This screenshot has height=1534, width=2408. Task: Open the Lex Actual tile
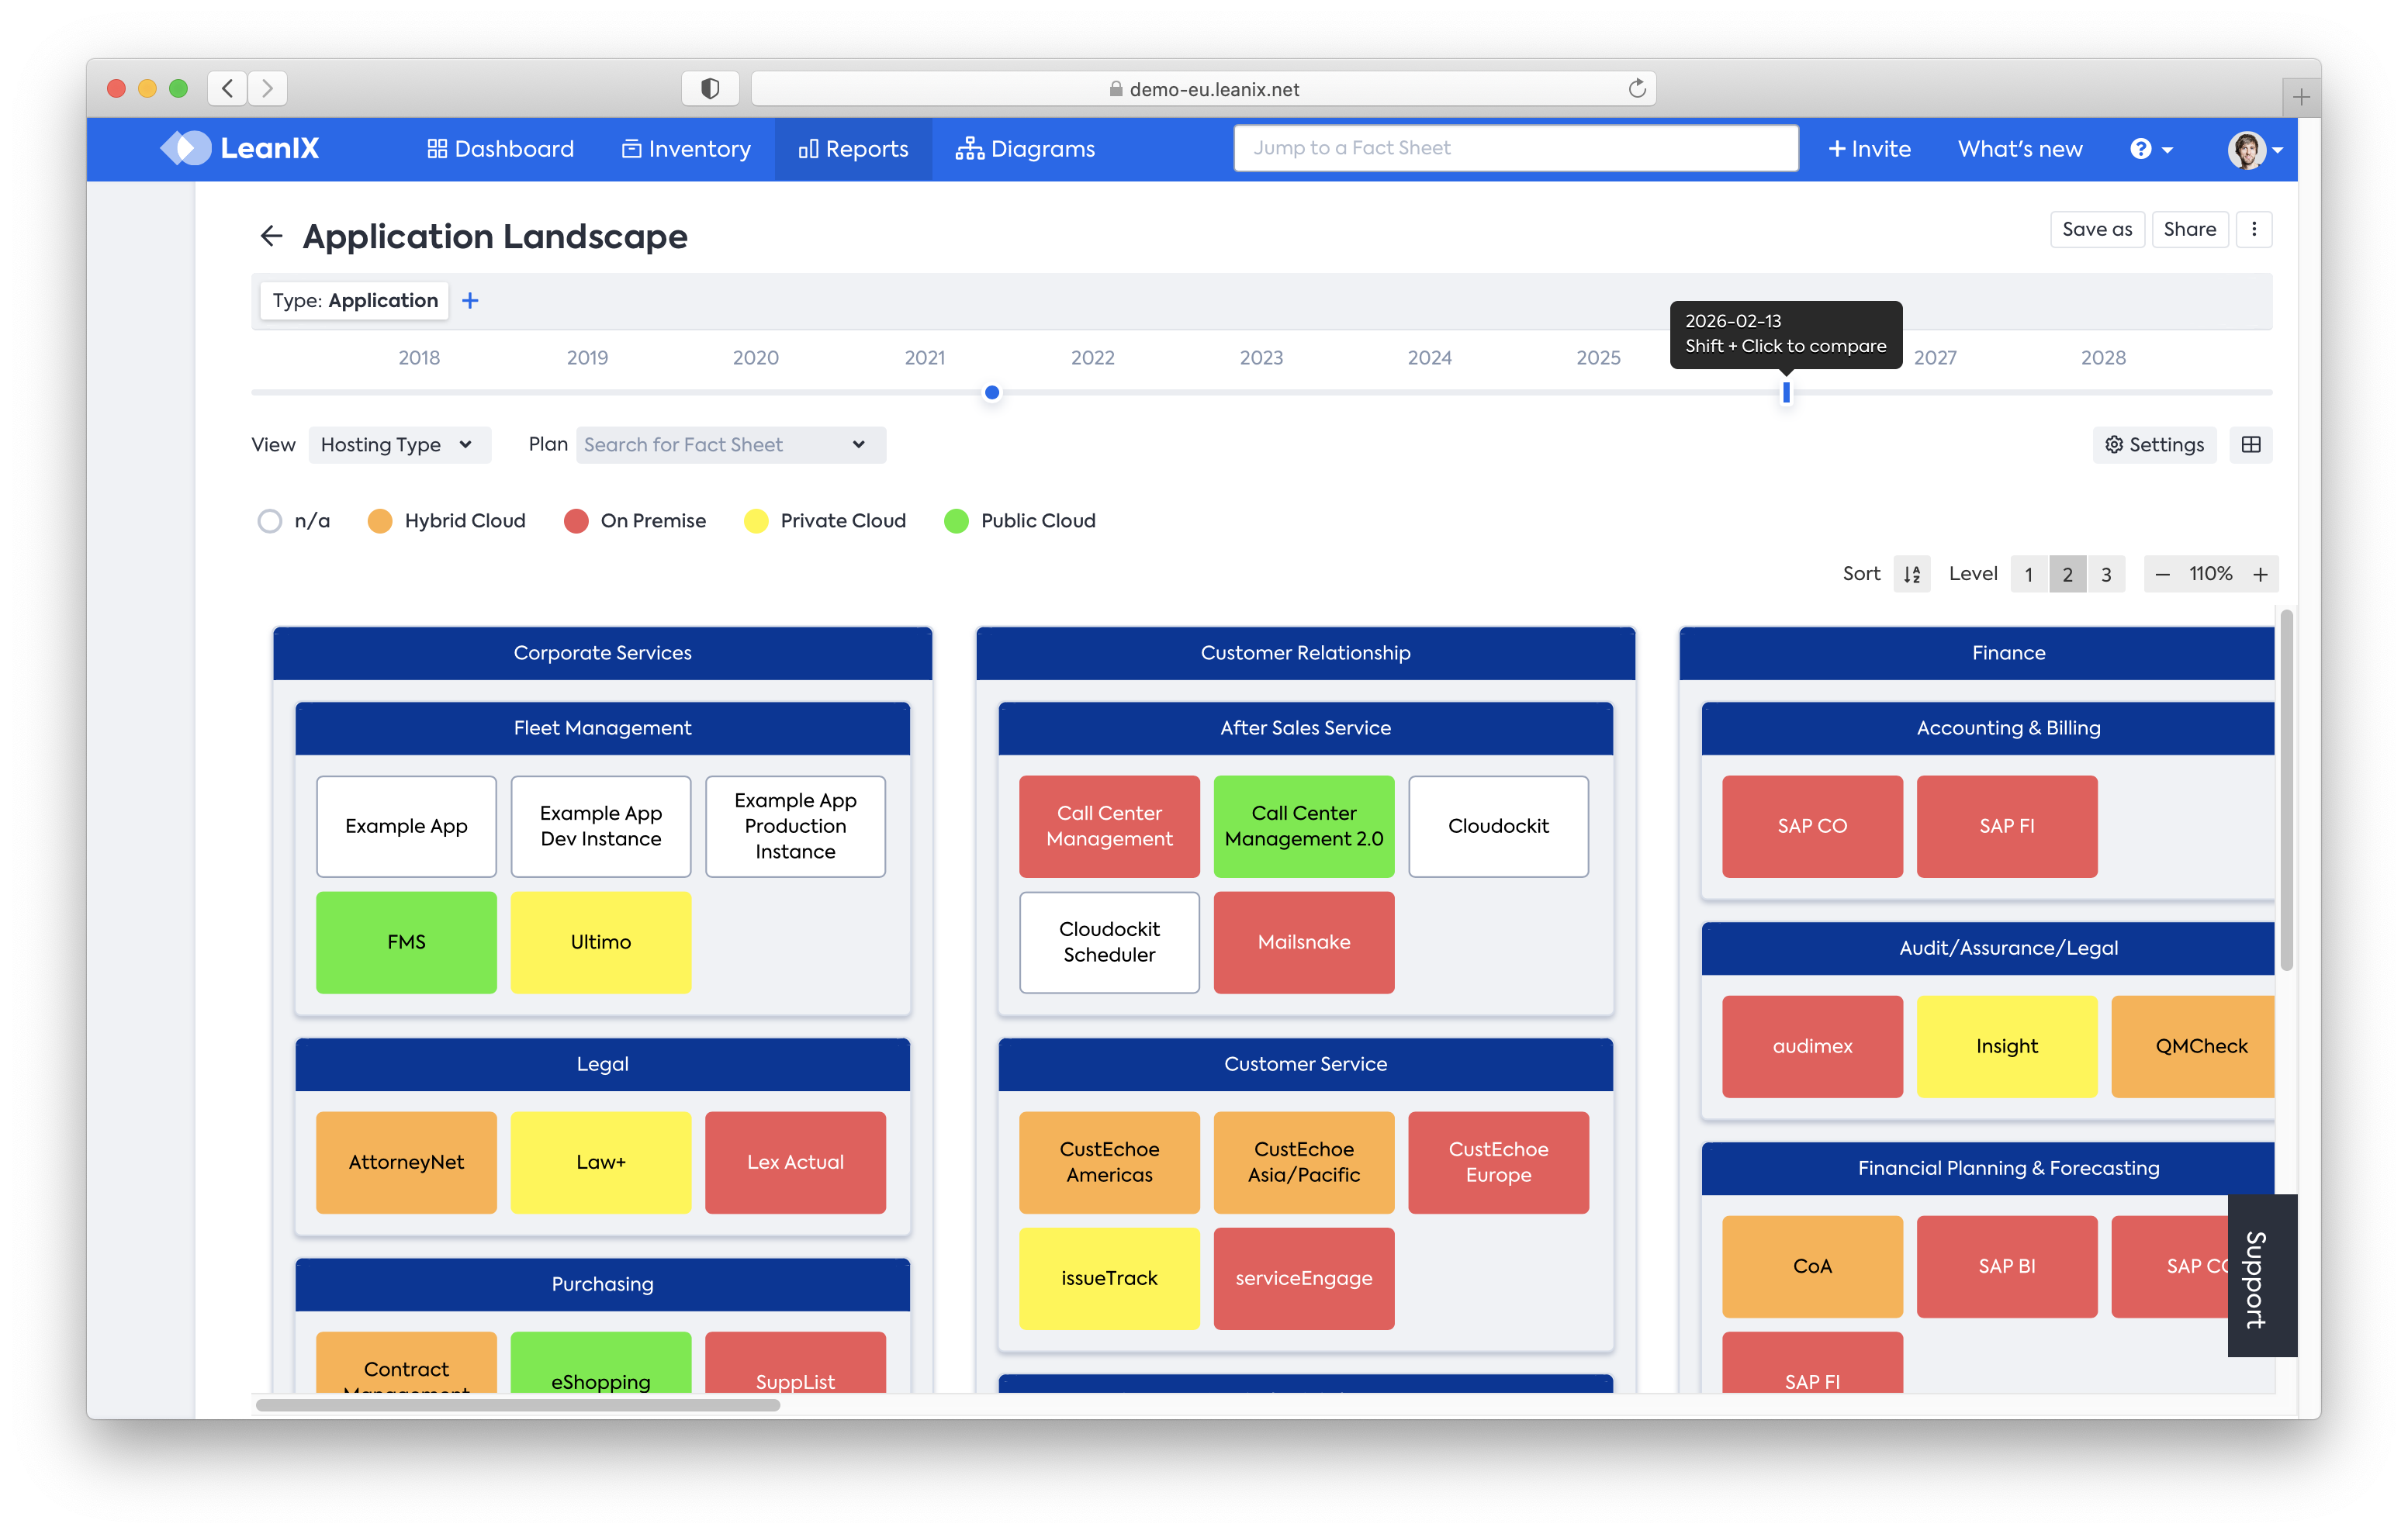(x=795, y=1162)
